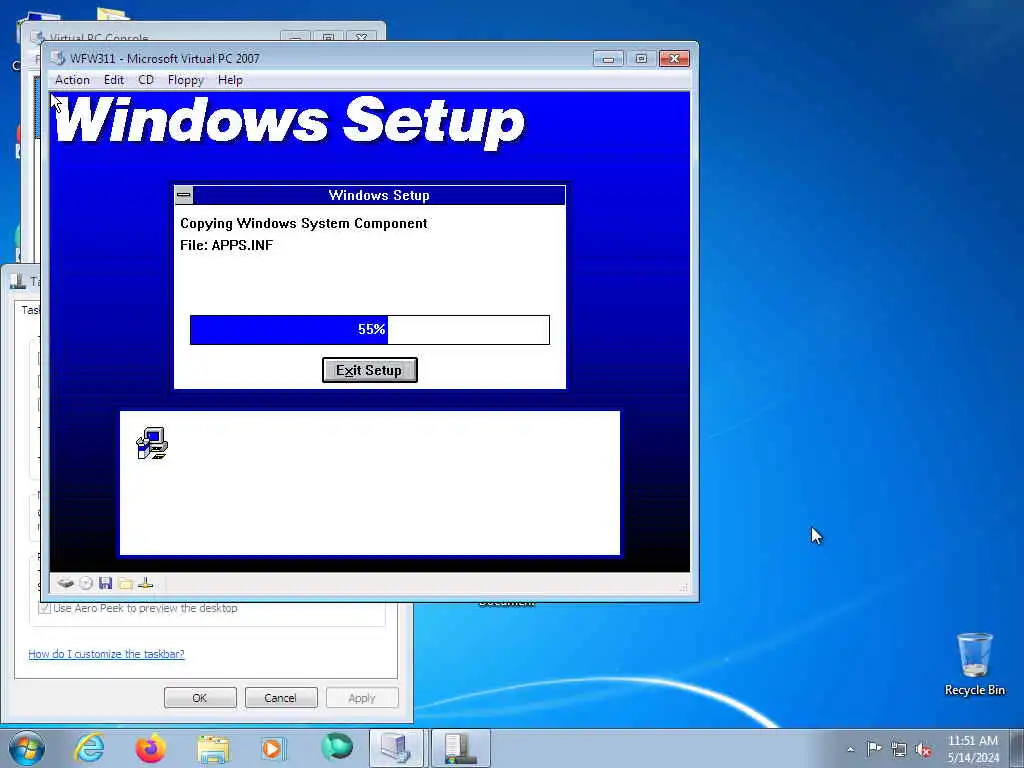Viewport: 1024px width, 768px height.
Task: Minimize the WFW311 Virtual PC window
Action: point(608,59)
